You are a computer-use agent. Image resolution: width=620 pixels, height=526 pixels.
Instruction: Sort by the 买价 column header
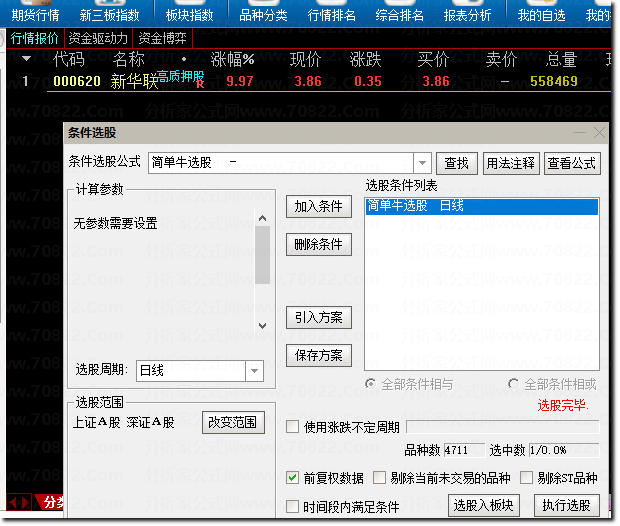click(433, 59)
